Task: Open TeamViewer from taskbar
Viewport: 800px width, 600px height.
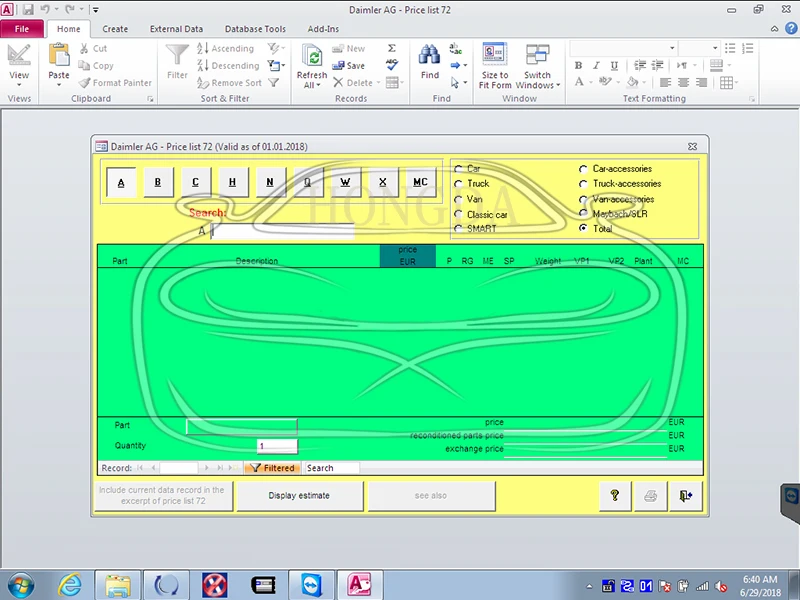Action: tap(311, 584)
